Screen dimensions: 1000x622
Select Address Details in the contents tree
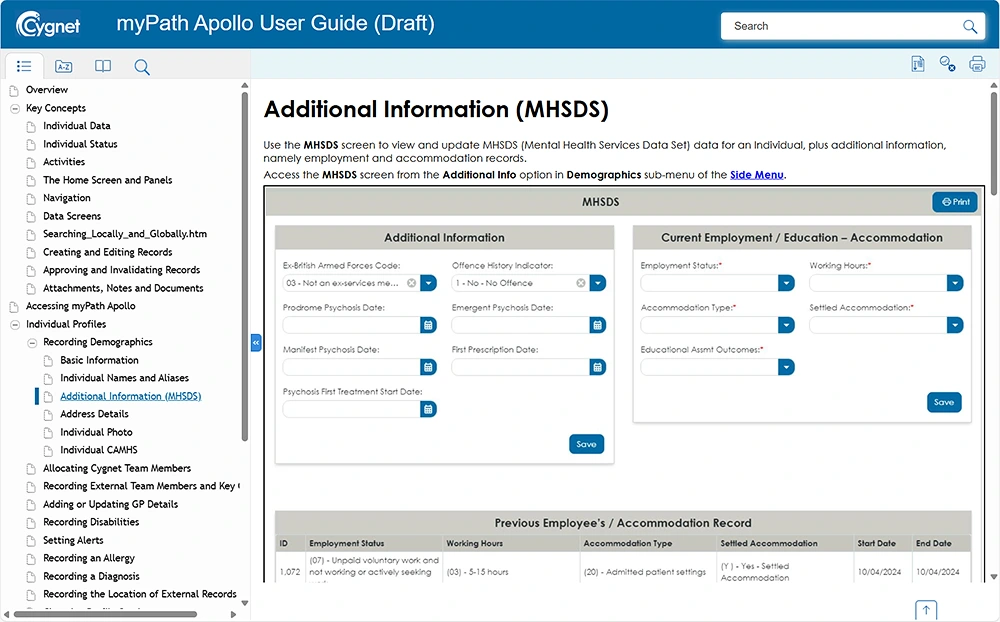click(94, 414)
